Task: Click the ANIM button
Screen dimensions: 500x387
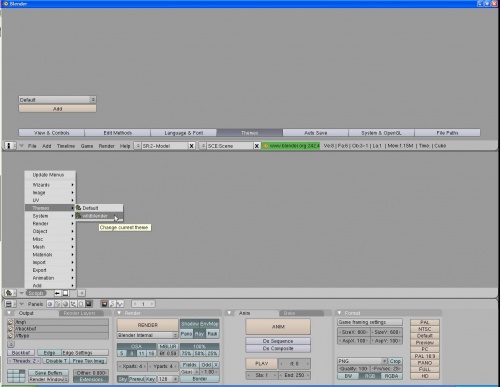Action: coord(278,327)
